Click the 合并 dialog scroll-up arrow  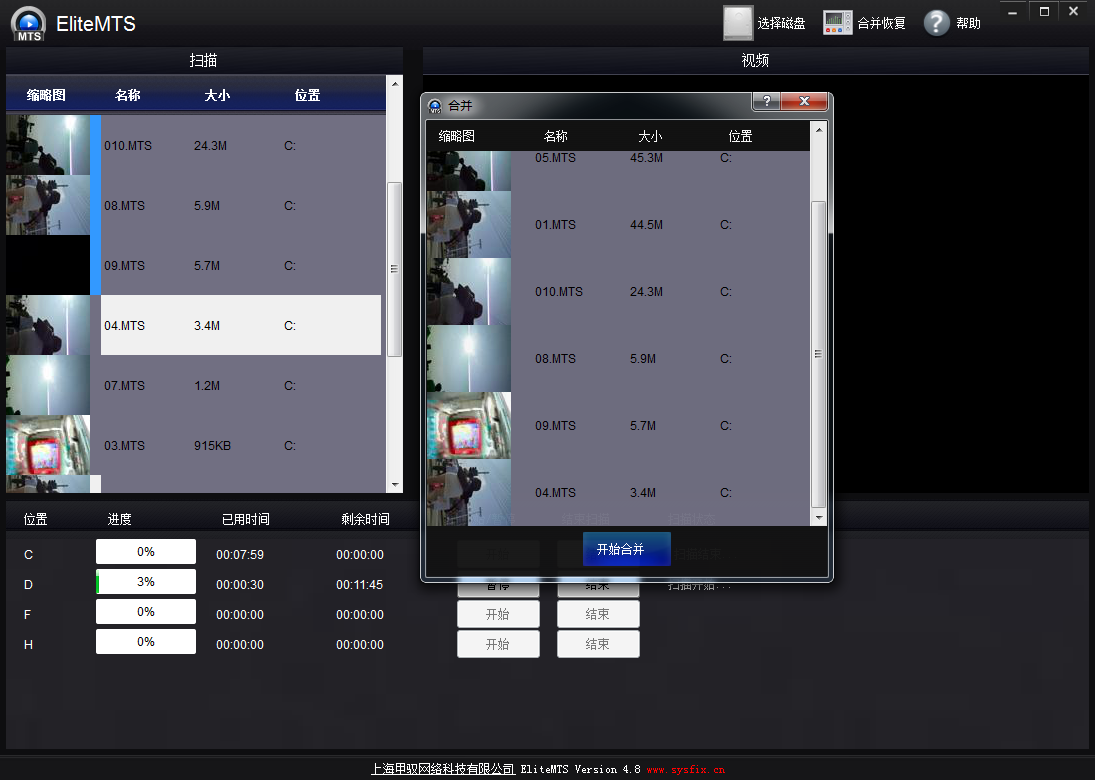tap(818, 130)
